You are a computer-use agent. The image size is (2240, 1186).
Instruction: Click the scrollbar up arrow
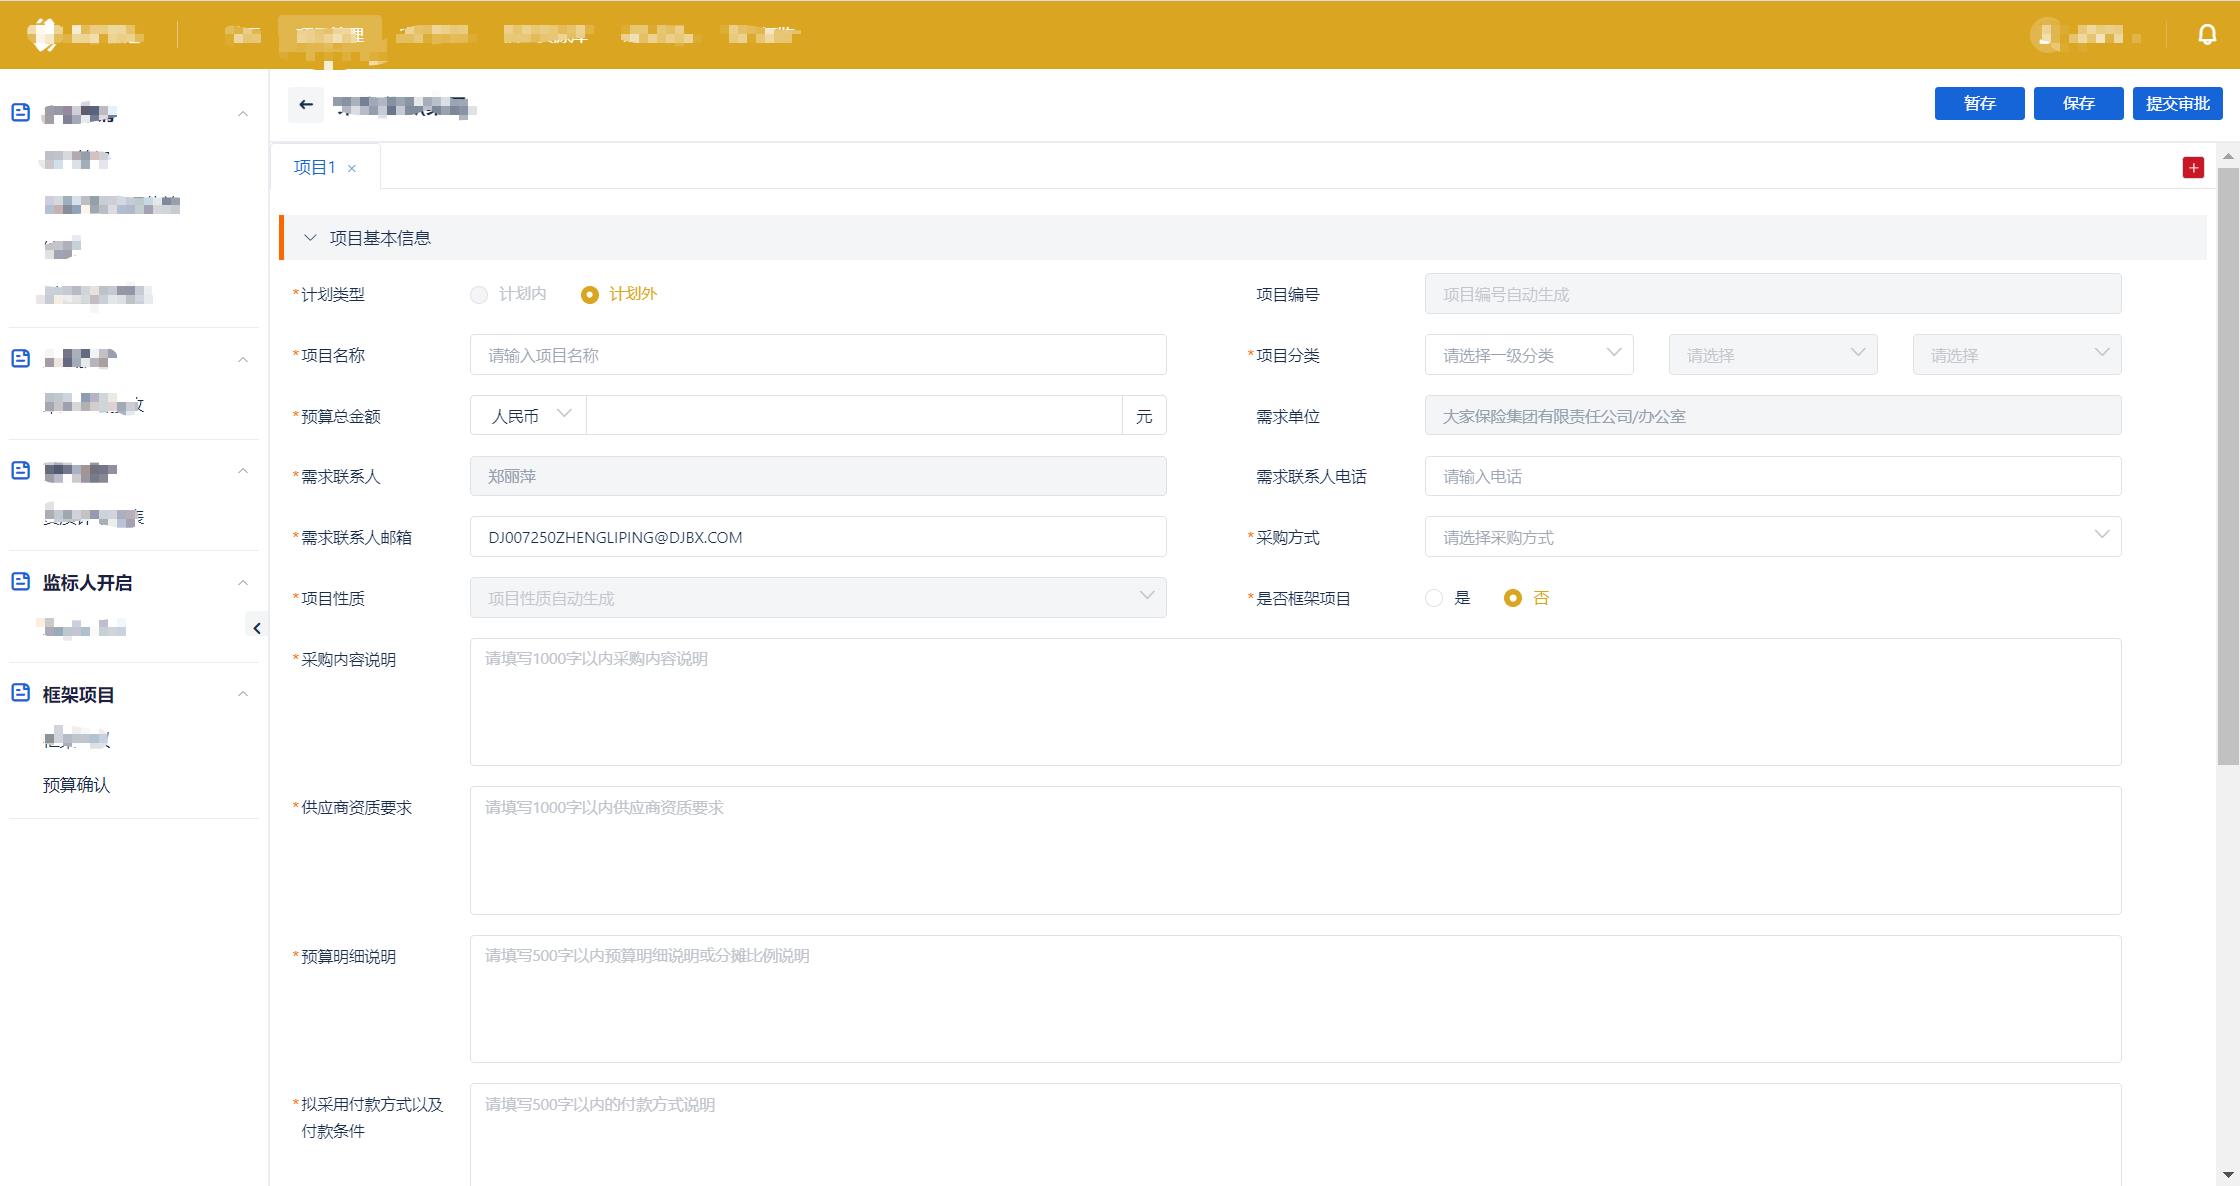[x=2228, y=156]
